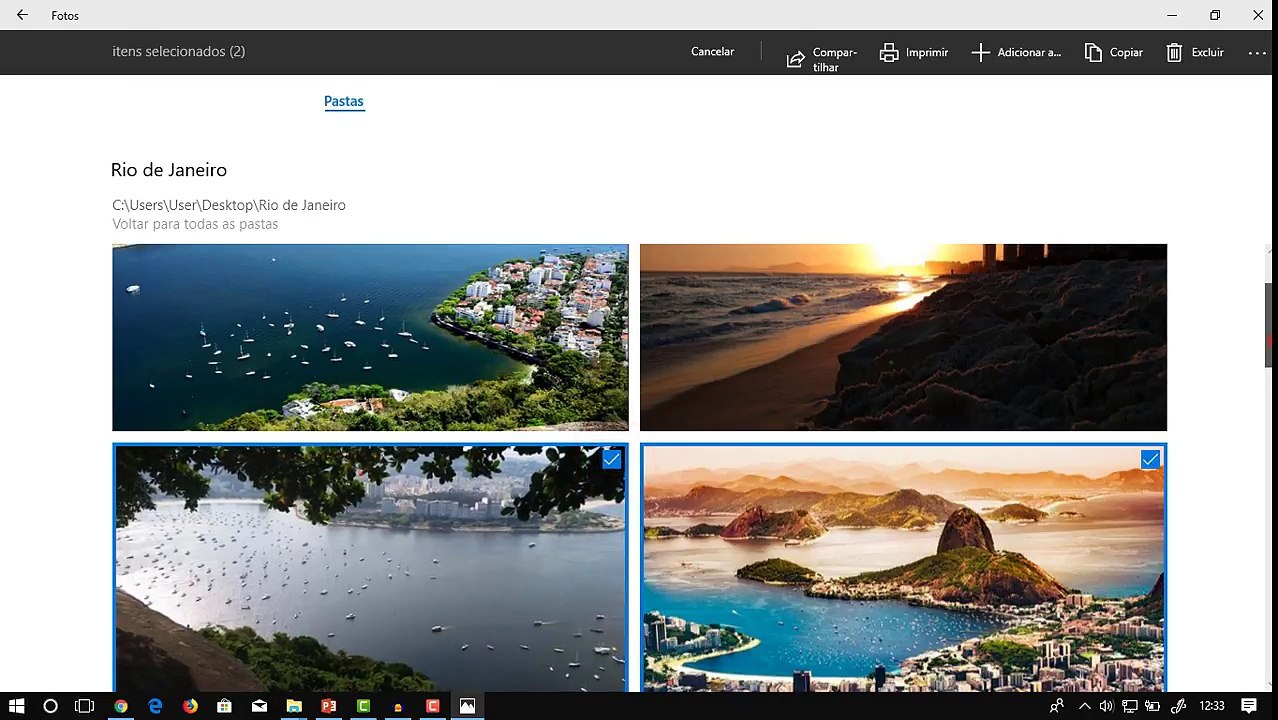The height and width of the screenshot is (720, 1278).
Task: Click Voltar para todas as pastas link
Action: [195, 224]
